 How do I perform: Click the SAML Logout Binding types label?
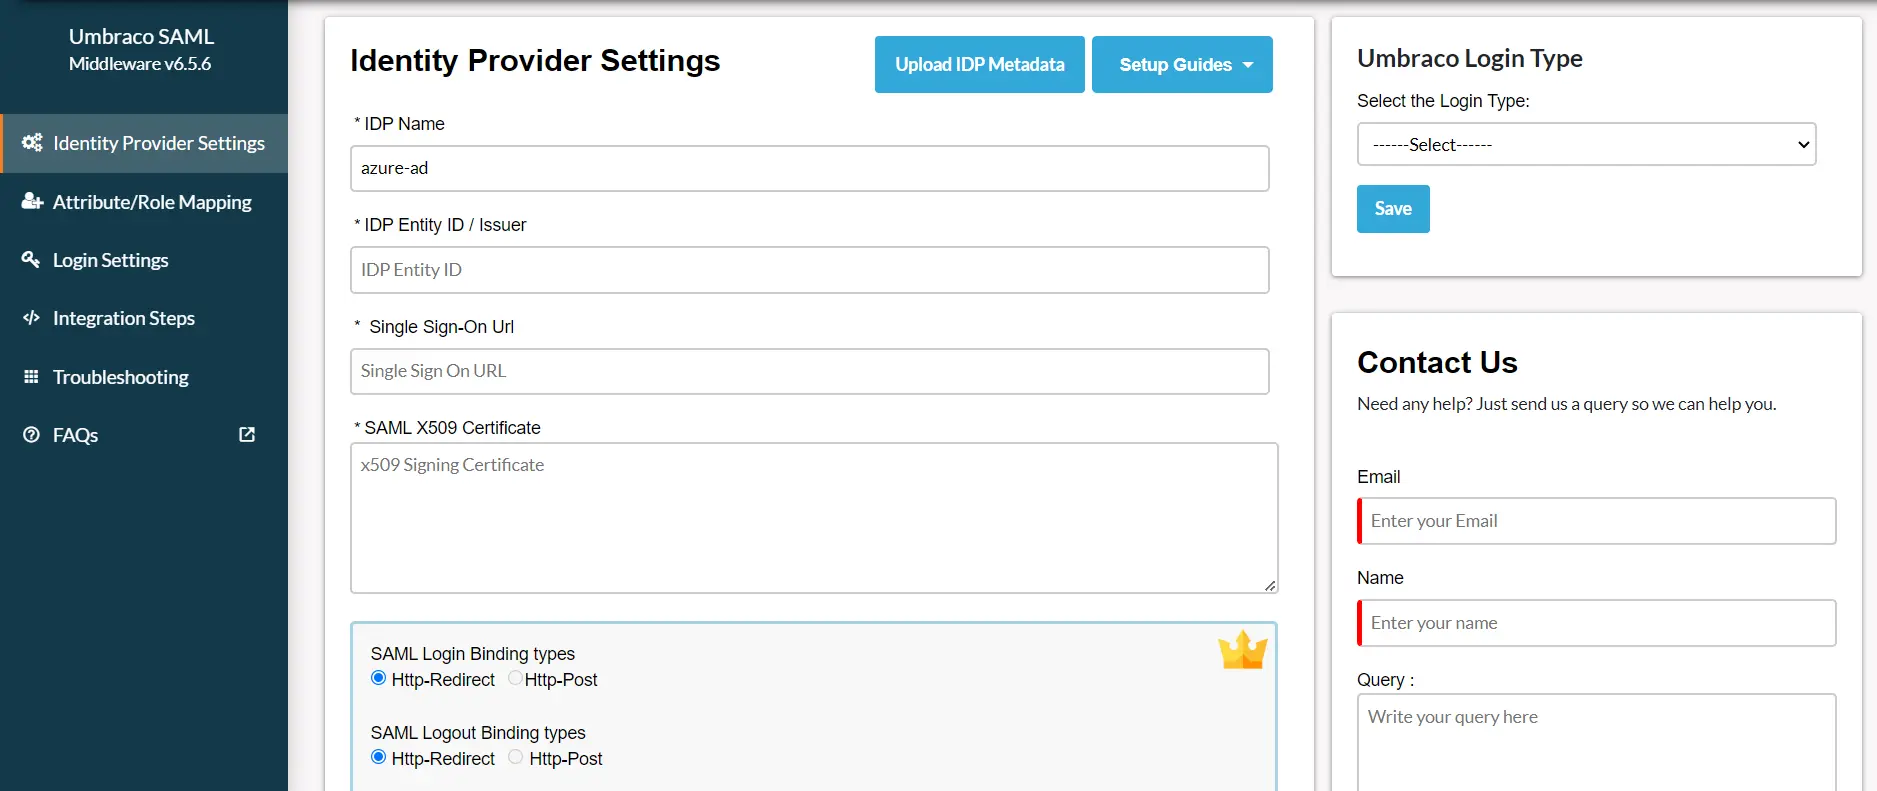pos(478,733)
